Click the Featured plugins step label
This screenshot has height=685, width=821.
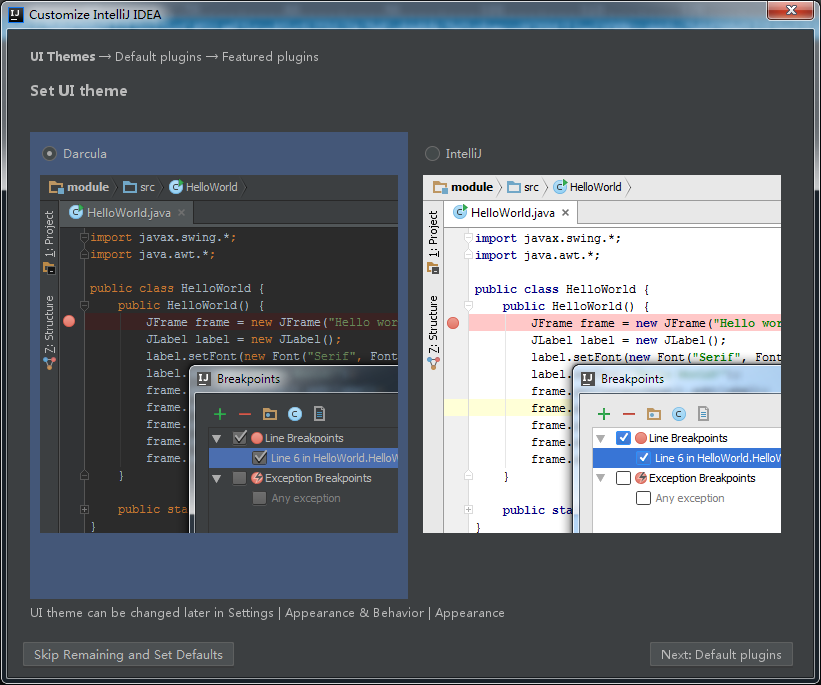click(270, 57)
